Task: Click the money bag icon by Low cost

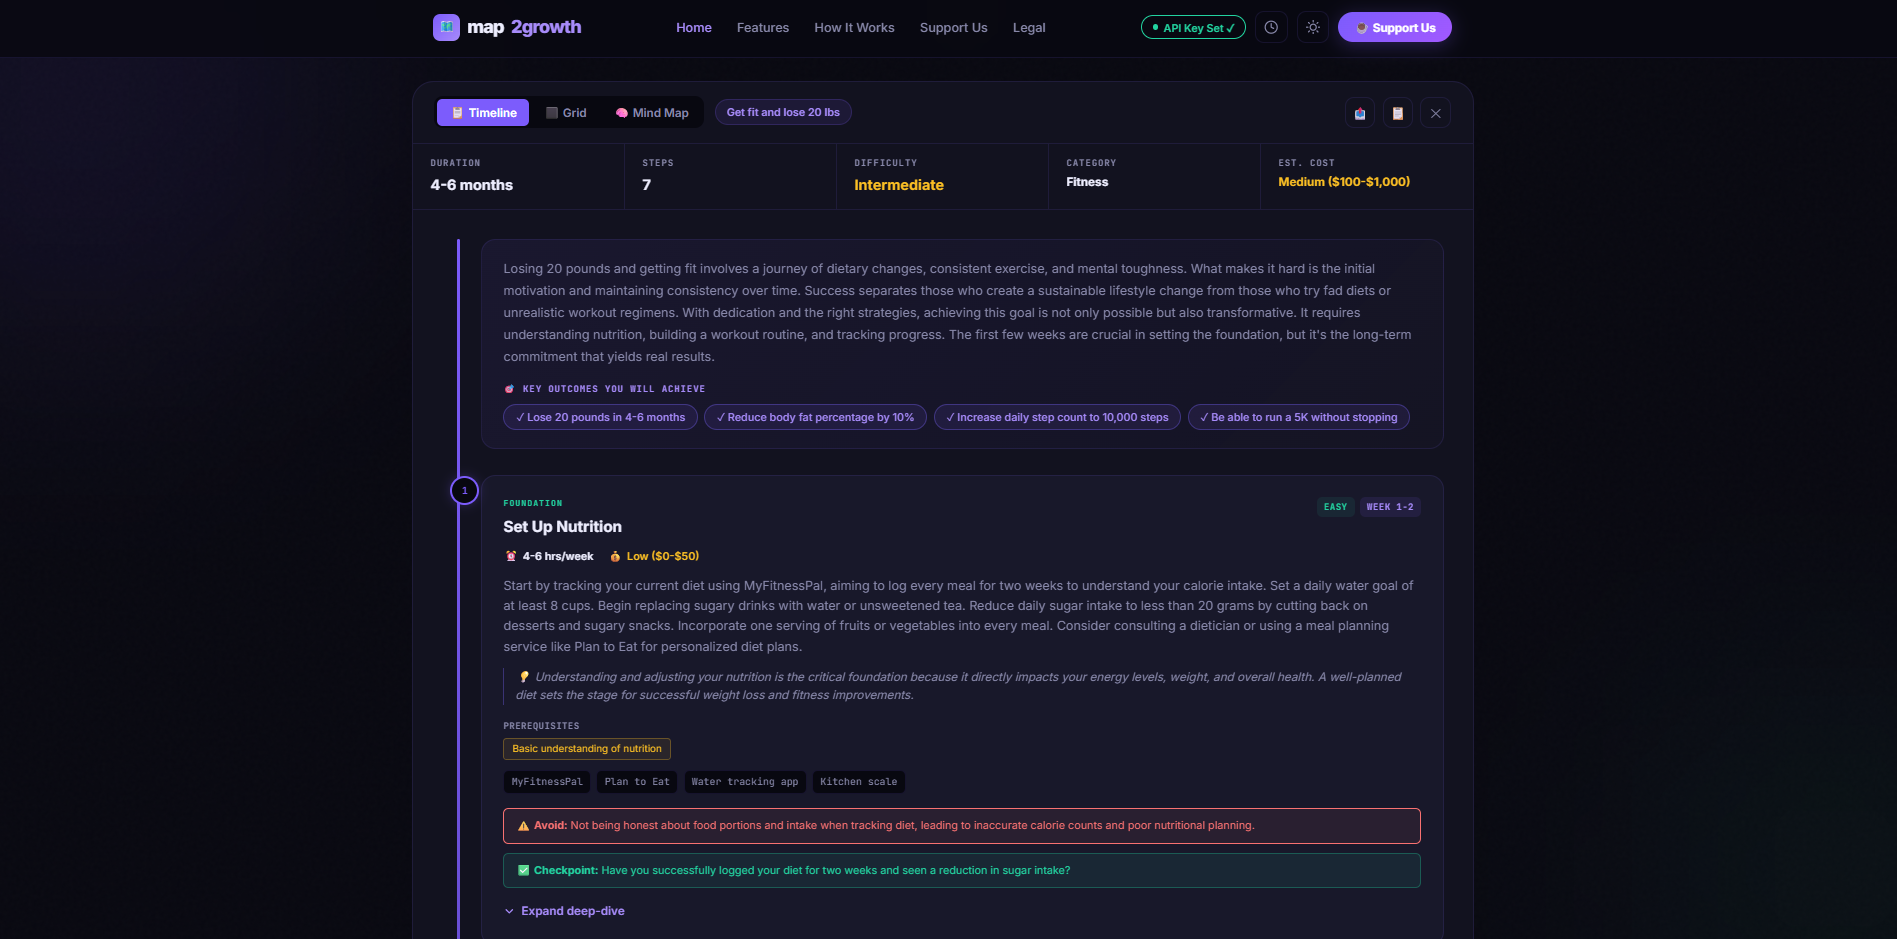Action: coord(615,556)
